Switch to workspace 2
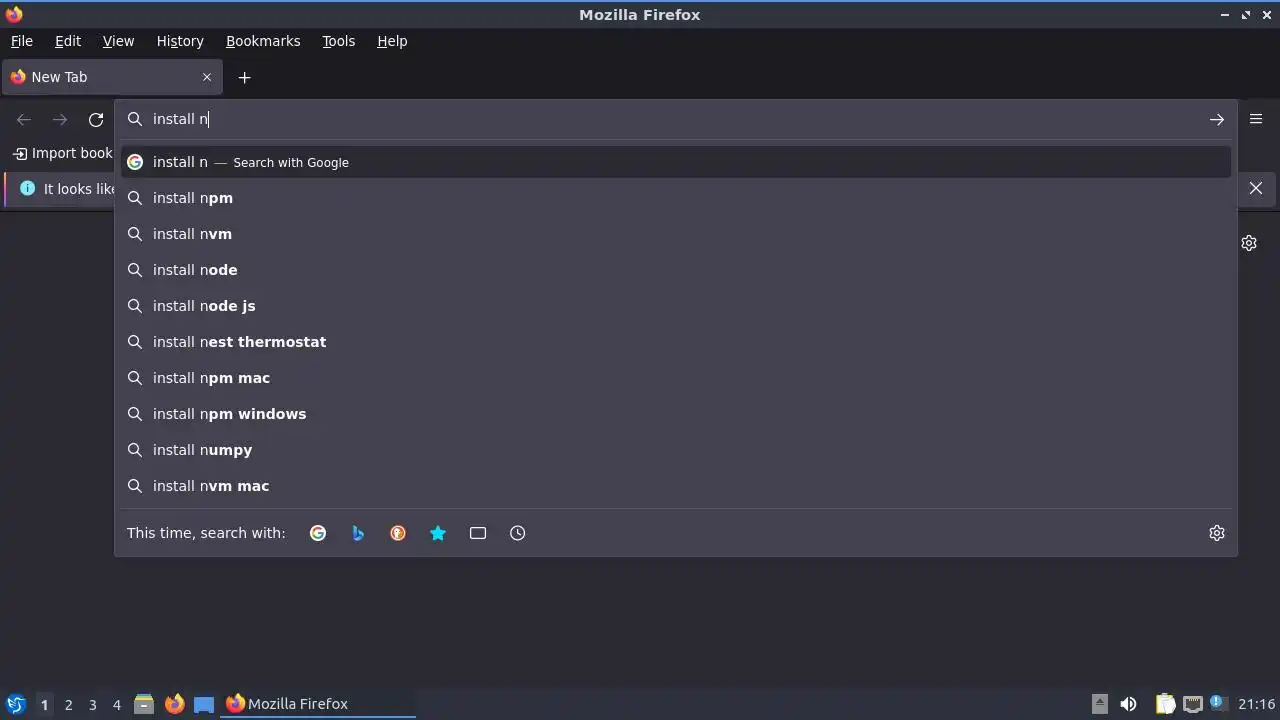1280x720 pixels. pos(68,705)
